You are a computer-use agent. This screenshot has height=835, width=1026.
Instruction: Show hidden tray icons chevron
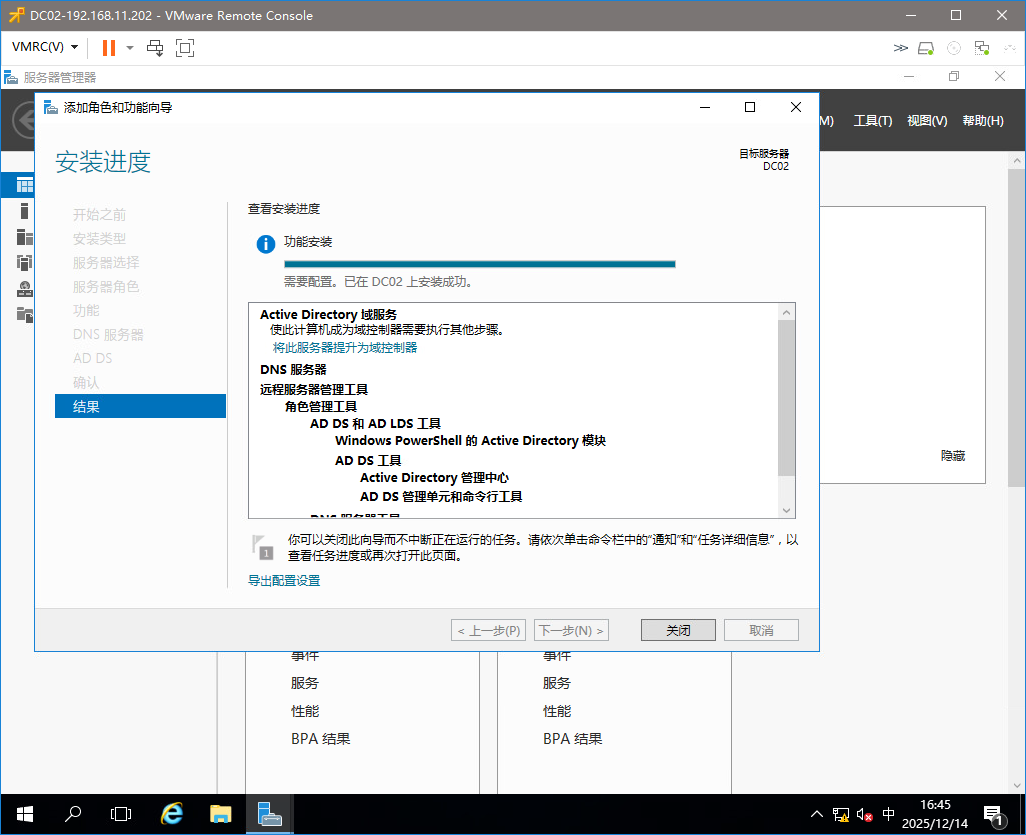tap(817, 814)
